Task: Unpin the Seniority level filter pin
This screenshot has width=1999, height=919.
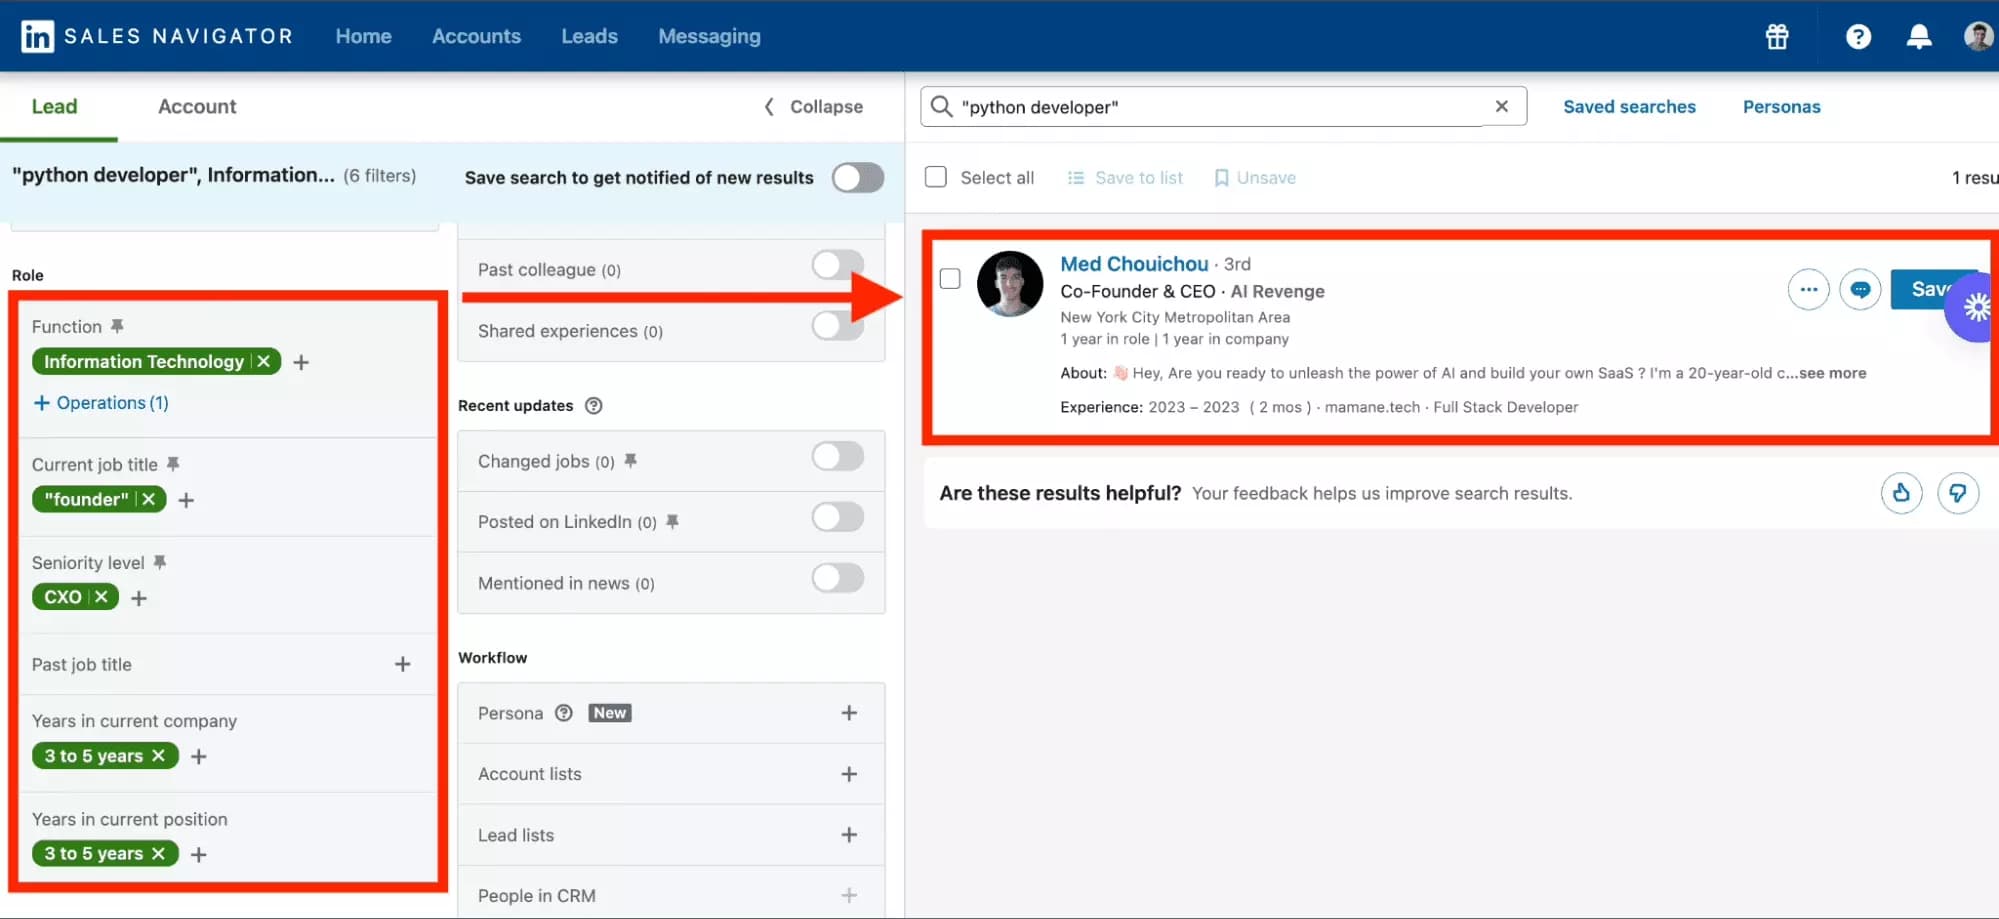Action: 161,562
